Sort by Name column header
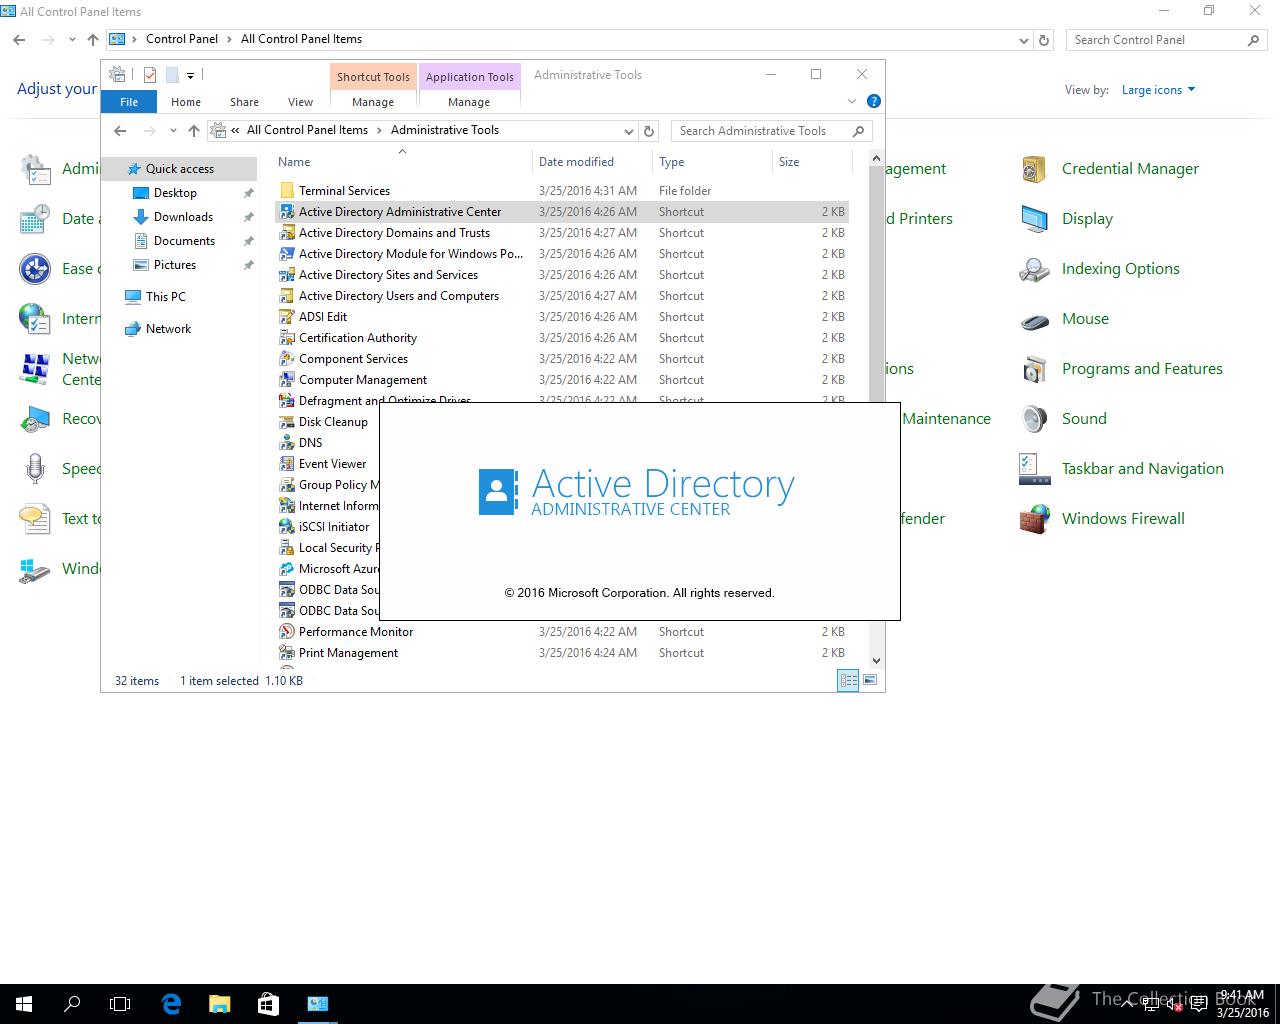The width and height of the screenshot is (1280, 1024). [403, 162]
